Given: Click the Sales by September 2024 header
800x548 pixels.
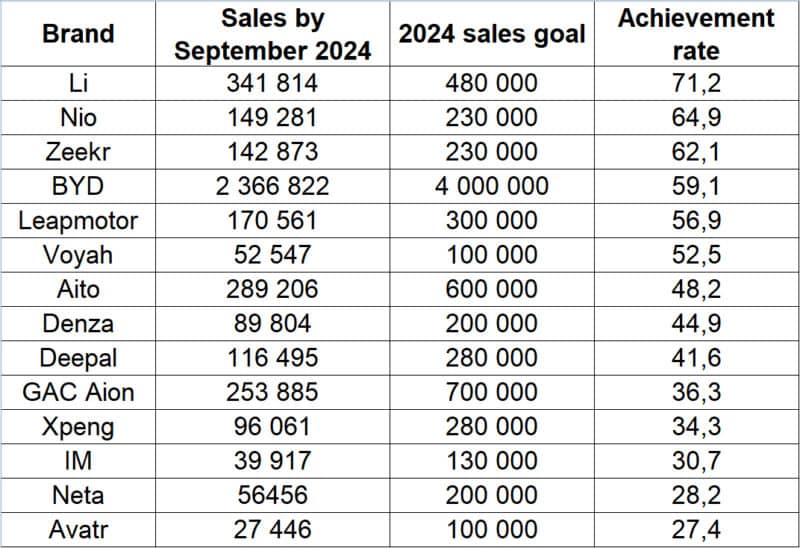Looking at the screenshot, I should (272, 34).
